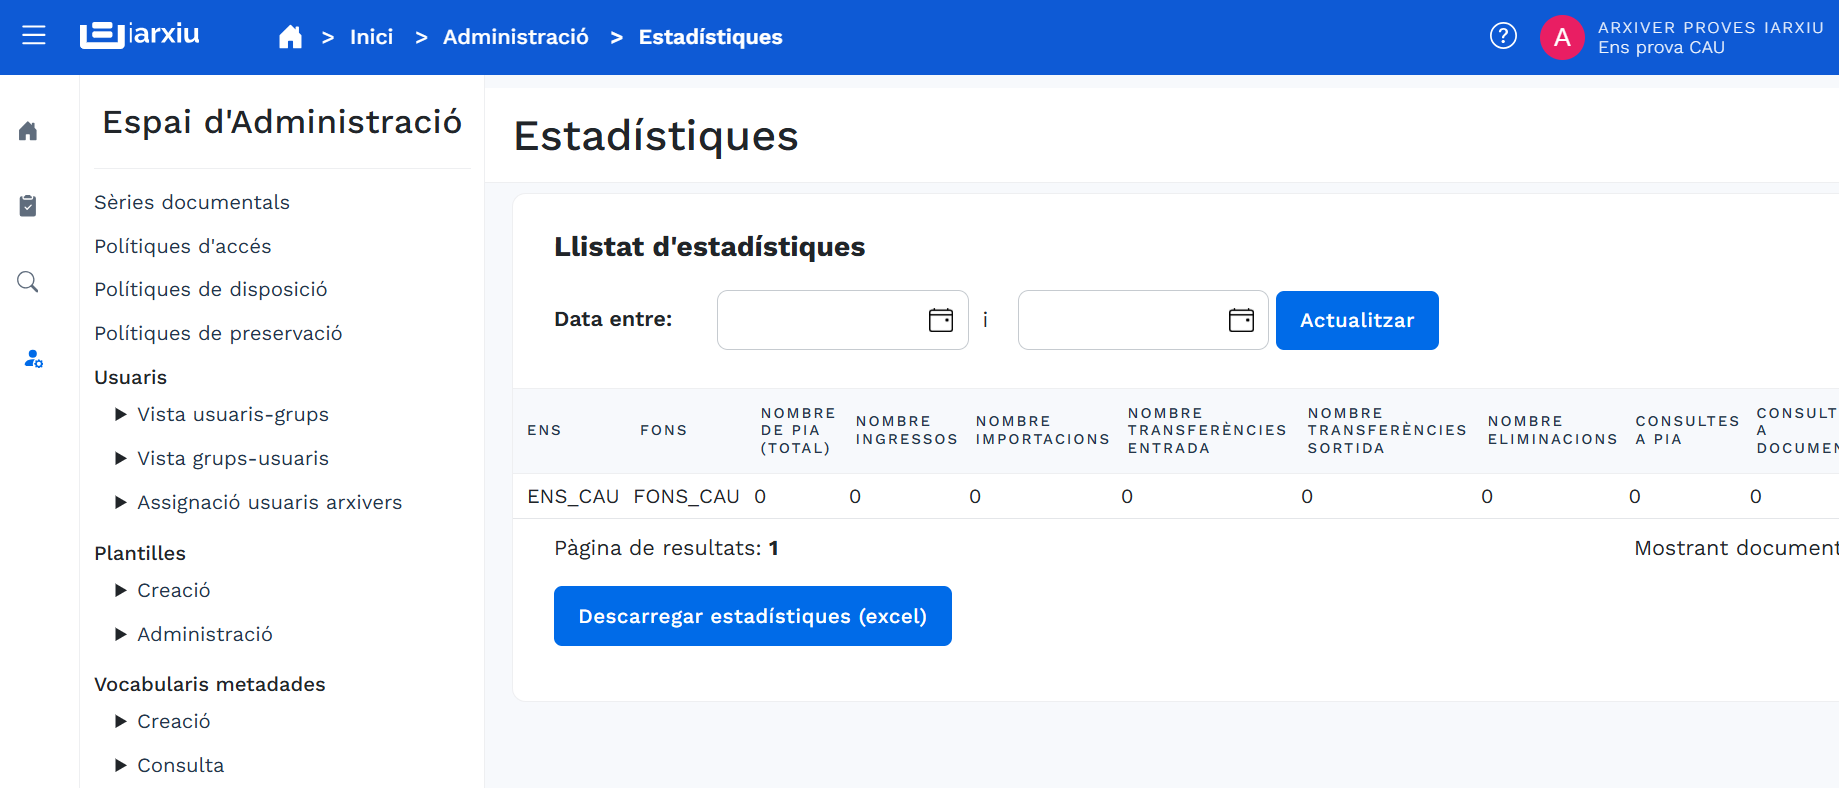Screen dimensions: 1839x788
Task: Click Consultes a PIA header
Action: click(x=1687, y=430)
